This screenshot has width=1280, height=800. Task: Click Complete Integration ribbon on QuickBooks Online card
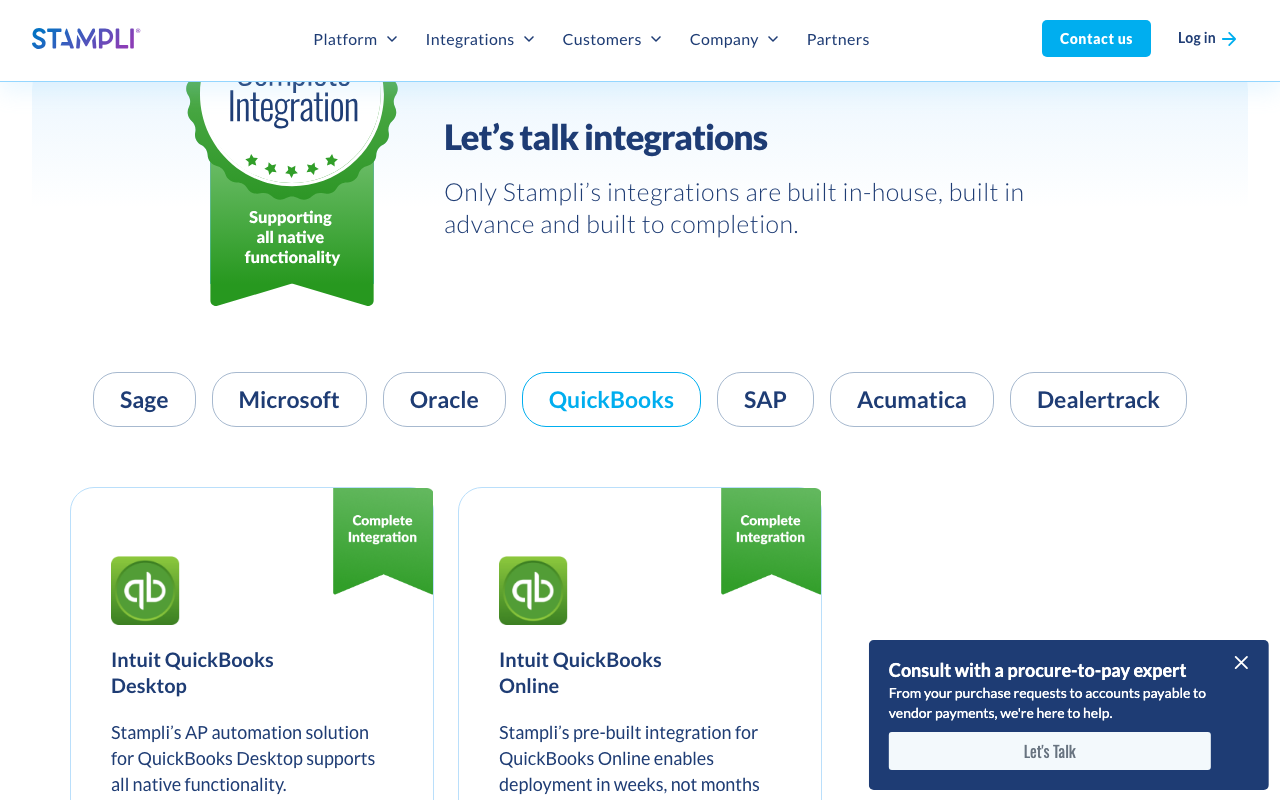(771, 540)
